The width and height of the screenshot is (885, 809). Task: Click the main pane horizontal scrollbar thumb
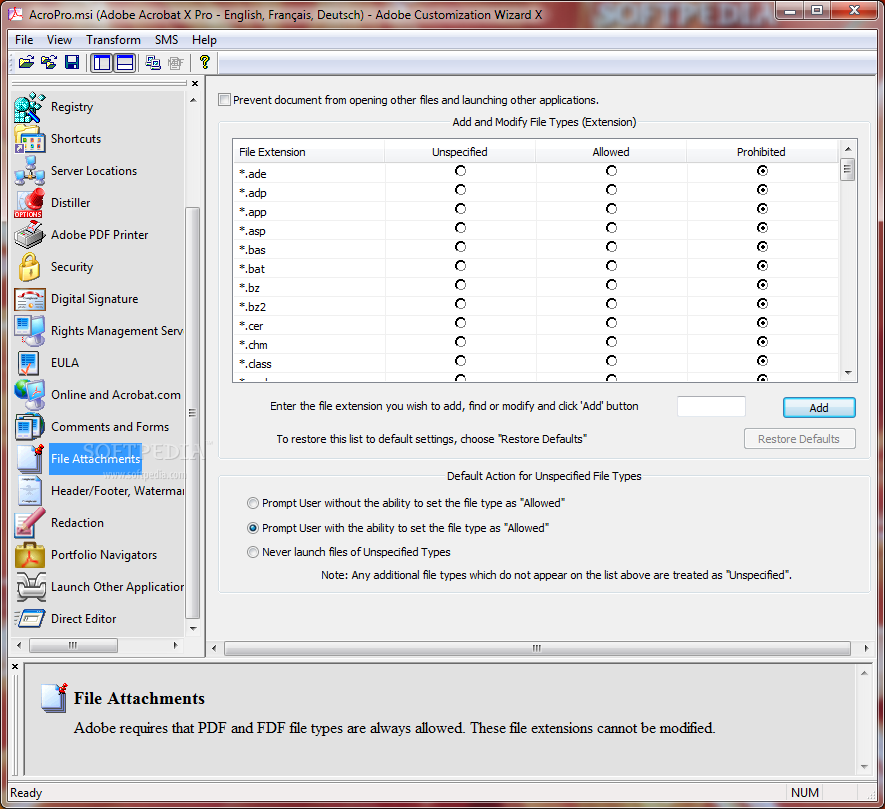point(537,648)
